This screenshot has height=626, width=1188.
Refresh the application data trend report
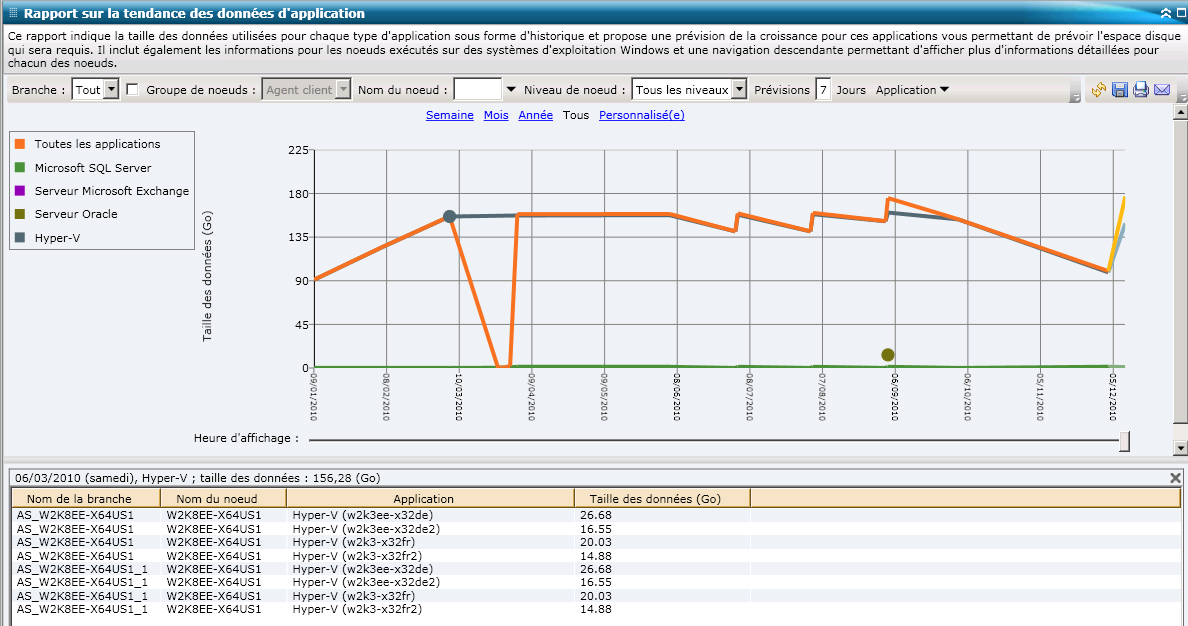[1097, 90]
